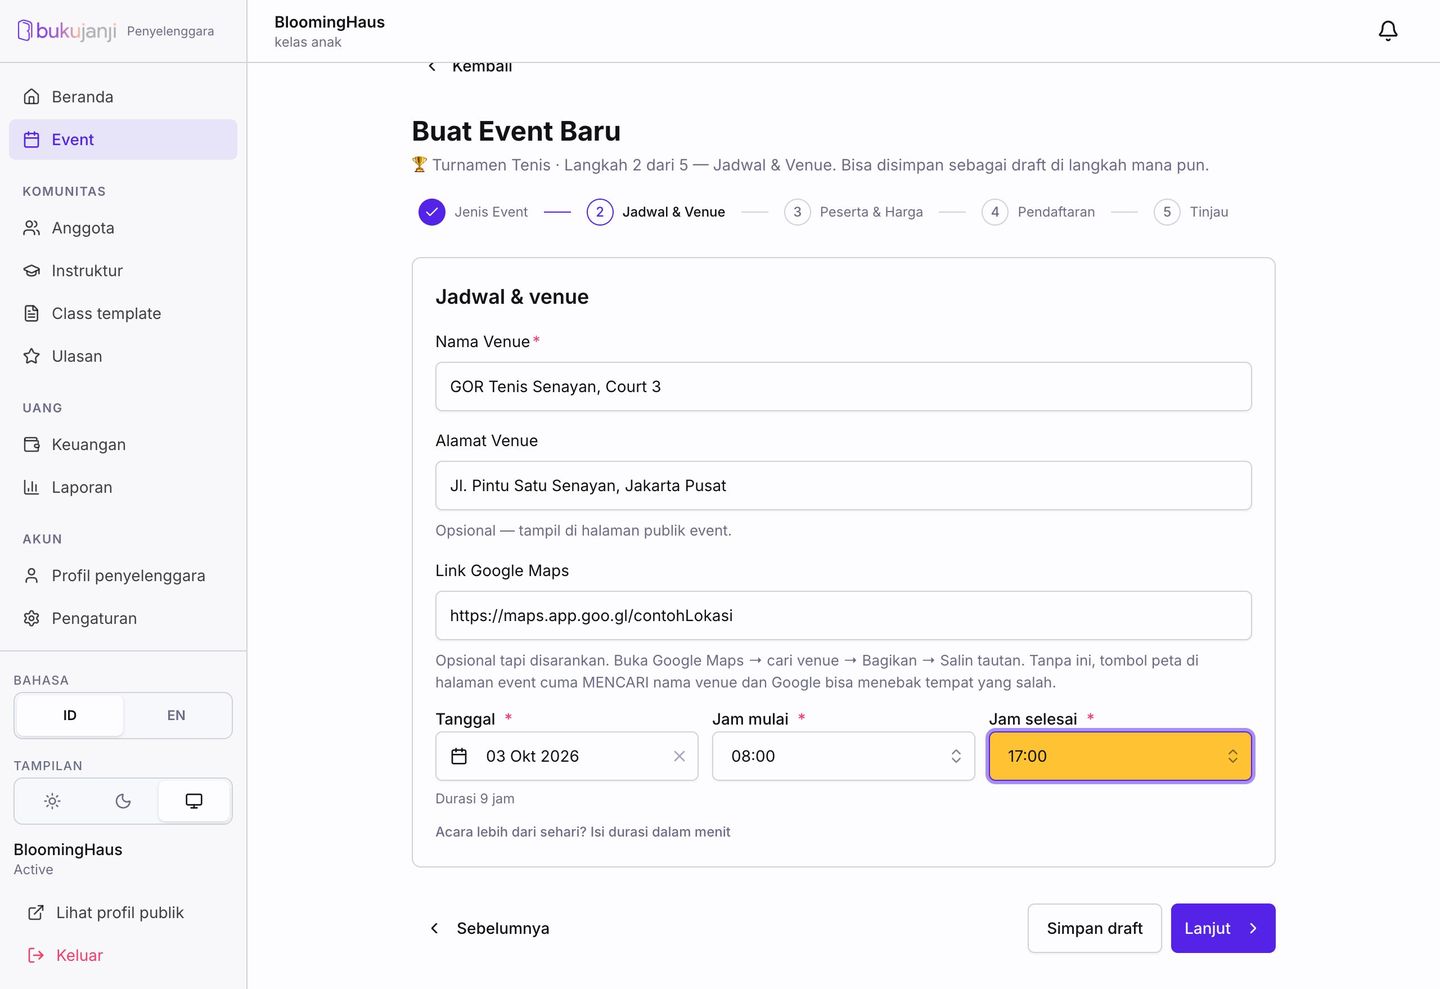Clear the Tanggal date with the X
This screenshot has height=989, width=1440.
coord(679,756)
